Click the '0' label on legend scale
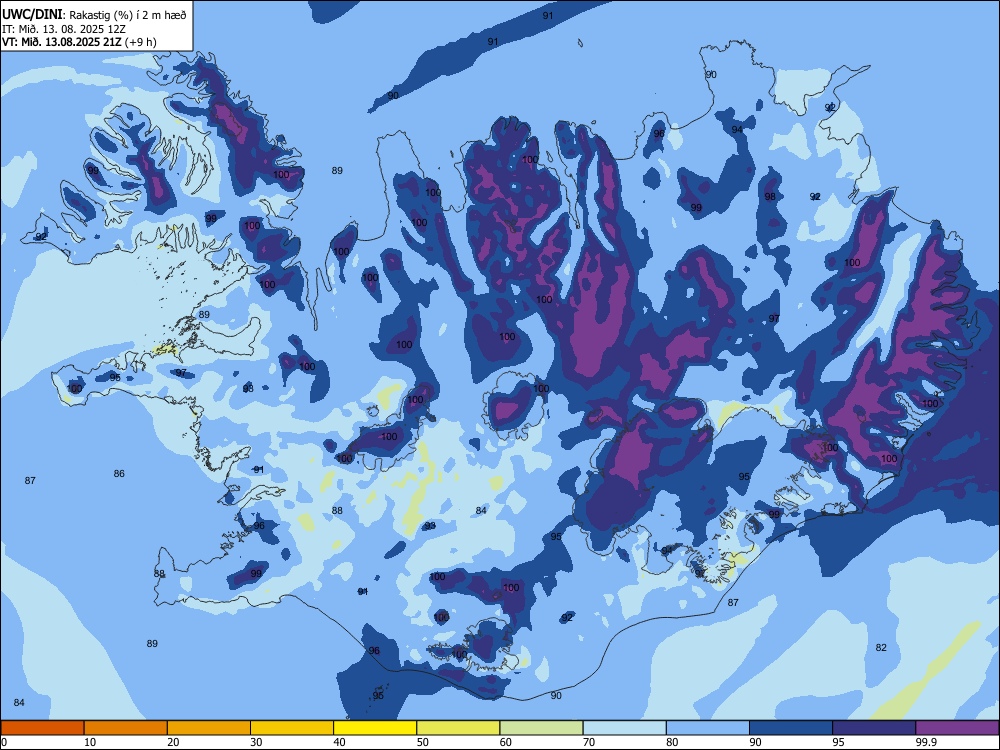 coord(4,742)
